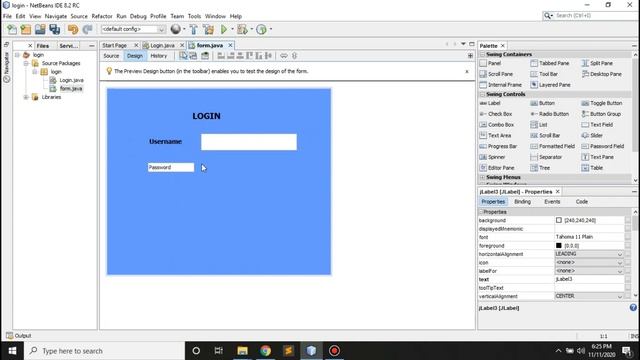This screenshot has height=360, width=640.
Task: Click the background color swatch in Properties
Action: click(x=558, y=220)
